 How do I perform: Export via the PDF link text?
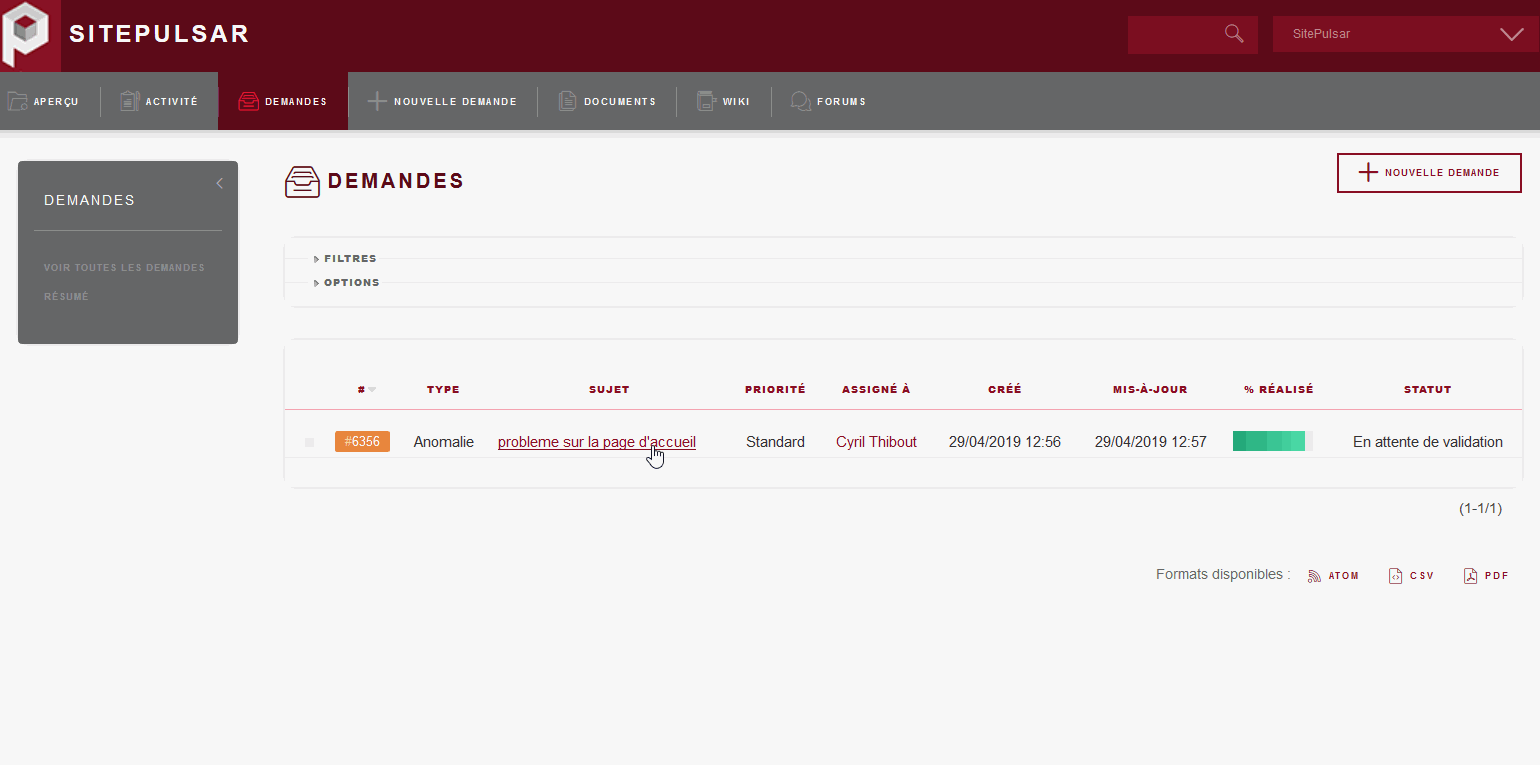1497,576
